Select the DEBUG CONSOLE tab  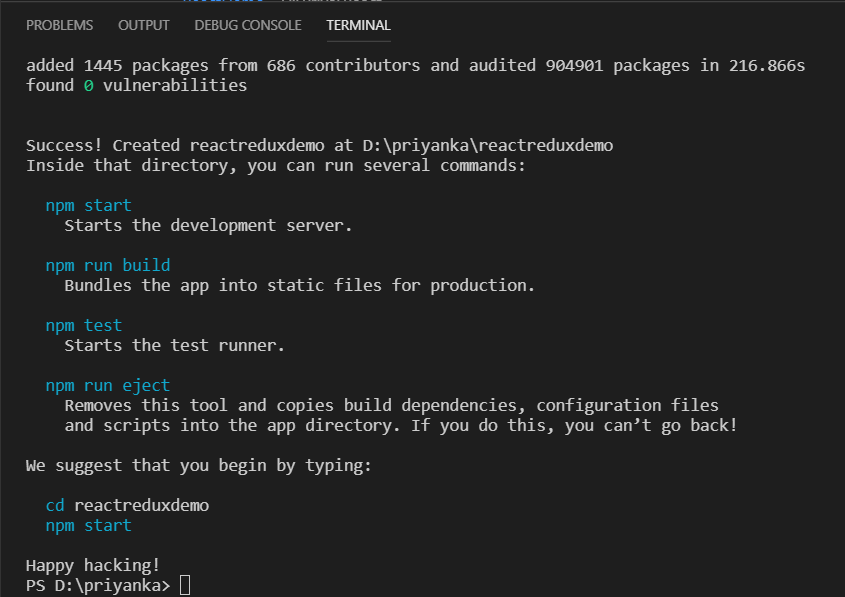tap(248, 25)
